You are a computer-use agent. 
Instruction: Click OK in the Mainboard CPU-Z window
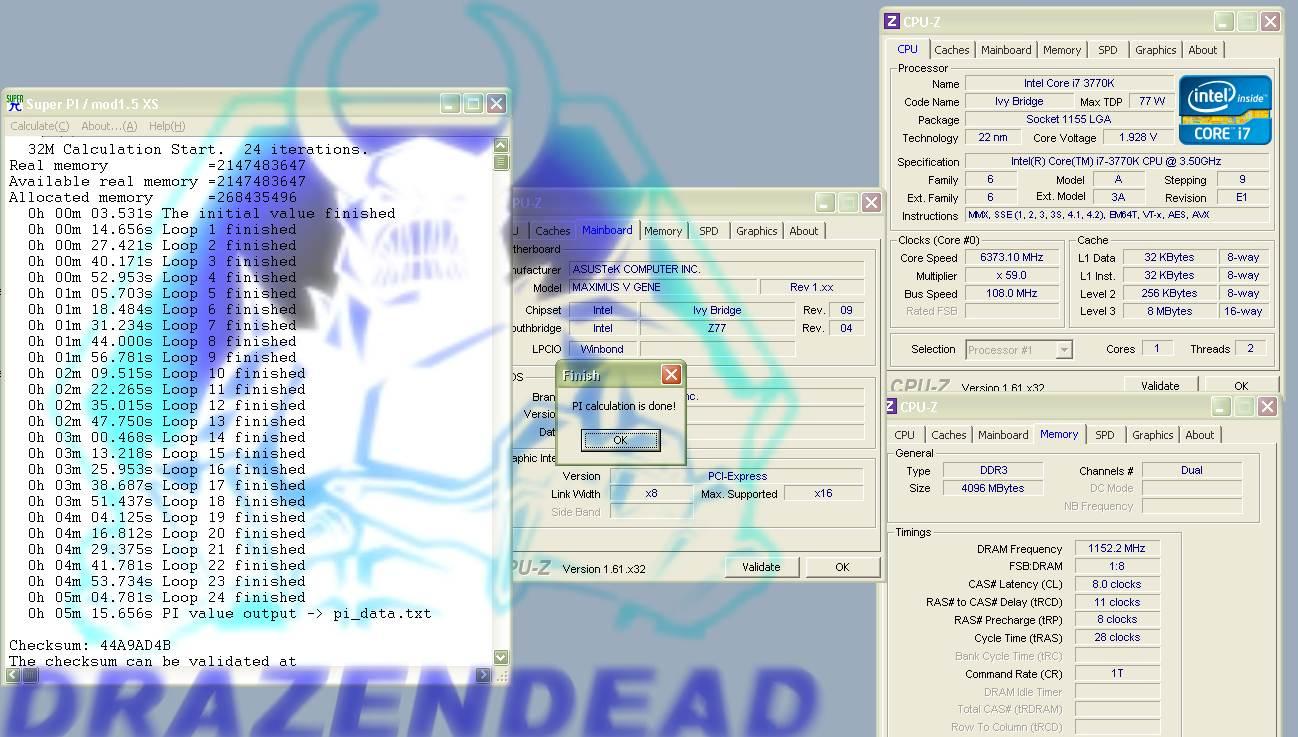[x=842, y=567]
